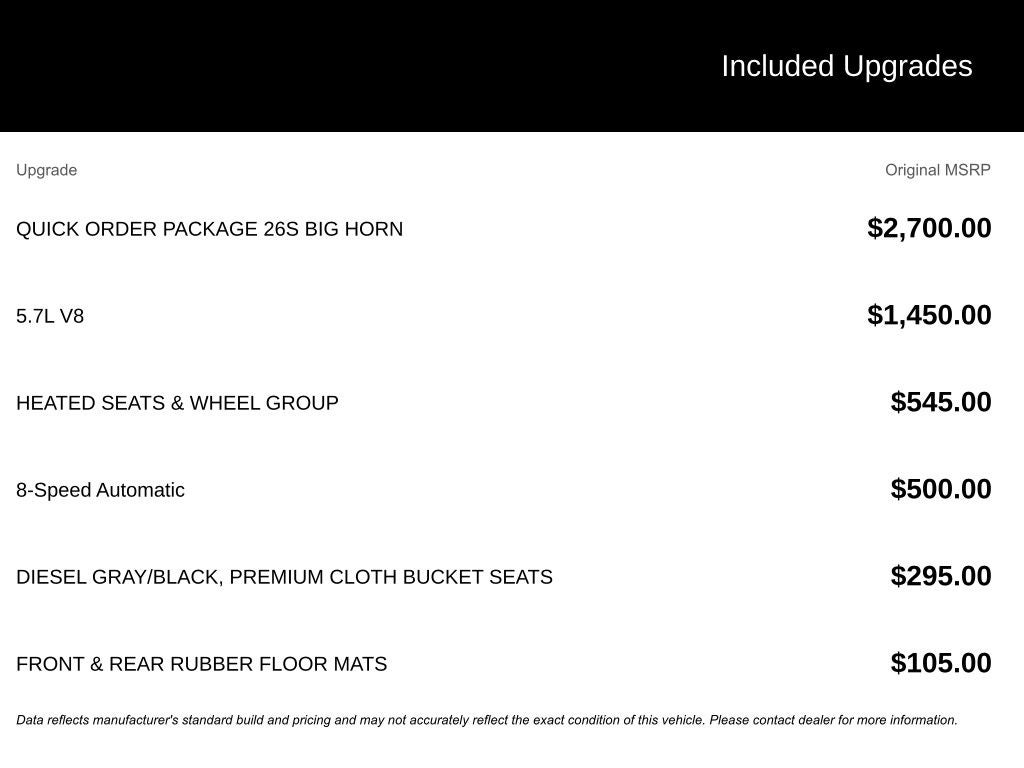Choose the Heated Seats & Wheel Group upgrade
This screenshot has height=768, width=1024.
pos(177,403)
